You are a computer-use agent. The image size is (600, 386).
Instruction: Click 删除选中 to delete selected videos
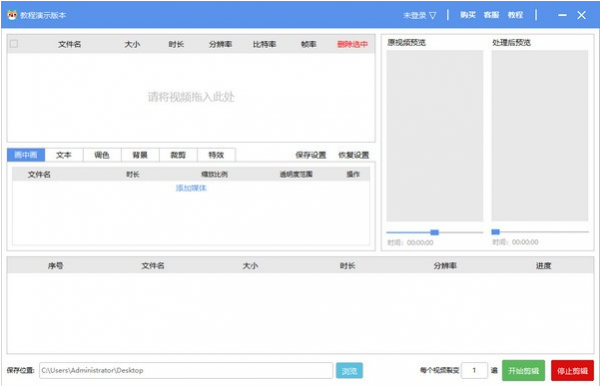[352, 44]
